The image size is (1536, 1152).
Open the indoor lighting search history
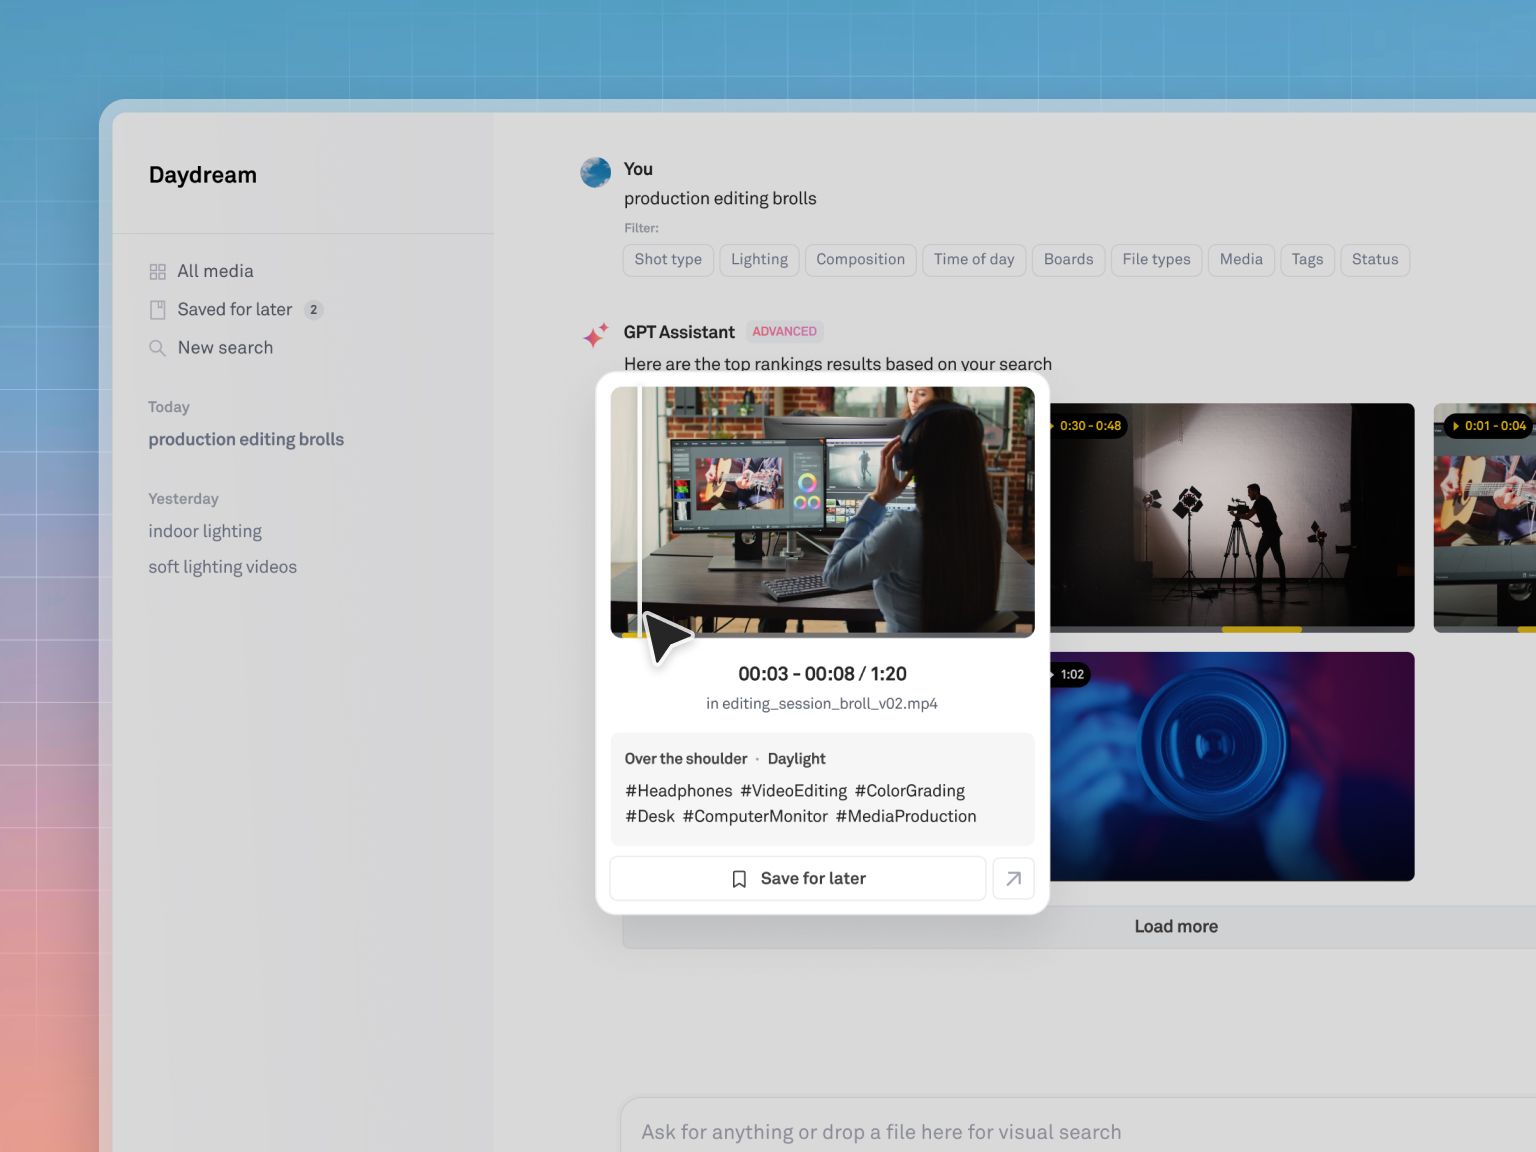click(x=205, y=531)
